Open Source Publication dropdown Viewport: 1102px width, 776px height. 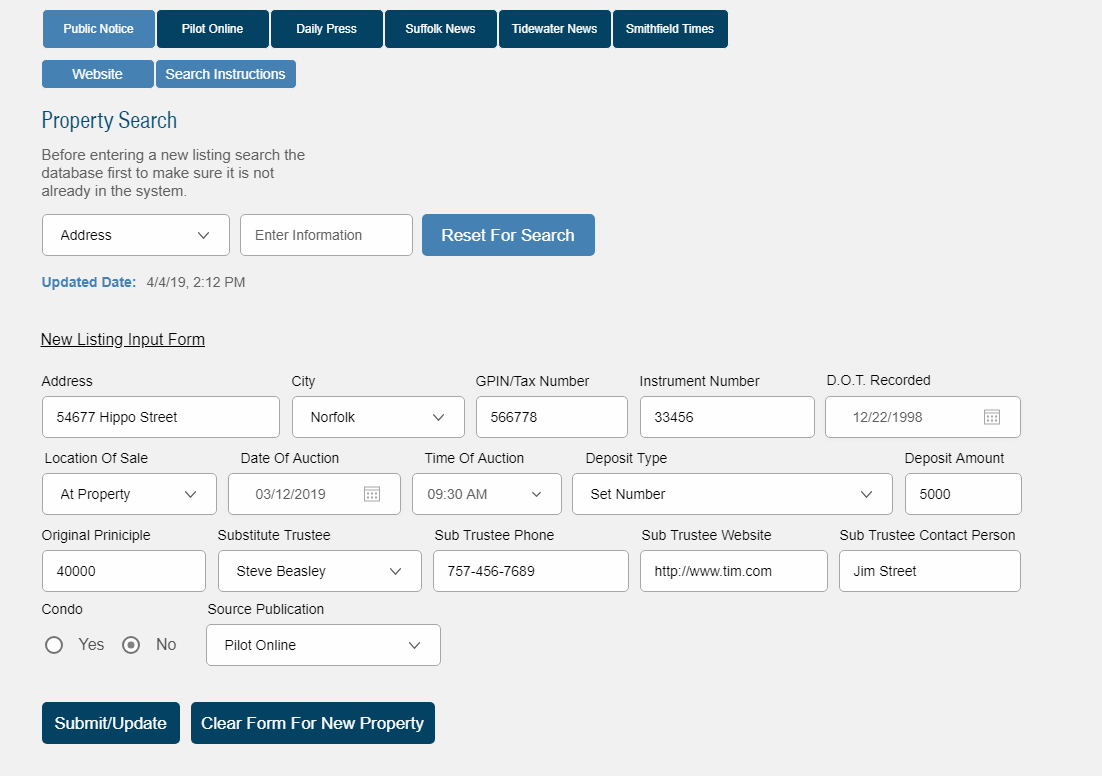323,645
